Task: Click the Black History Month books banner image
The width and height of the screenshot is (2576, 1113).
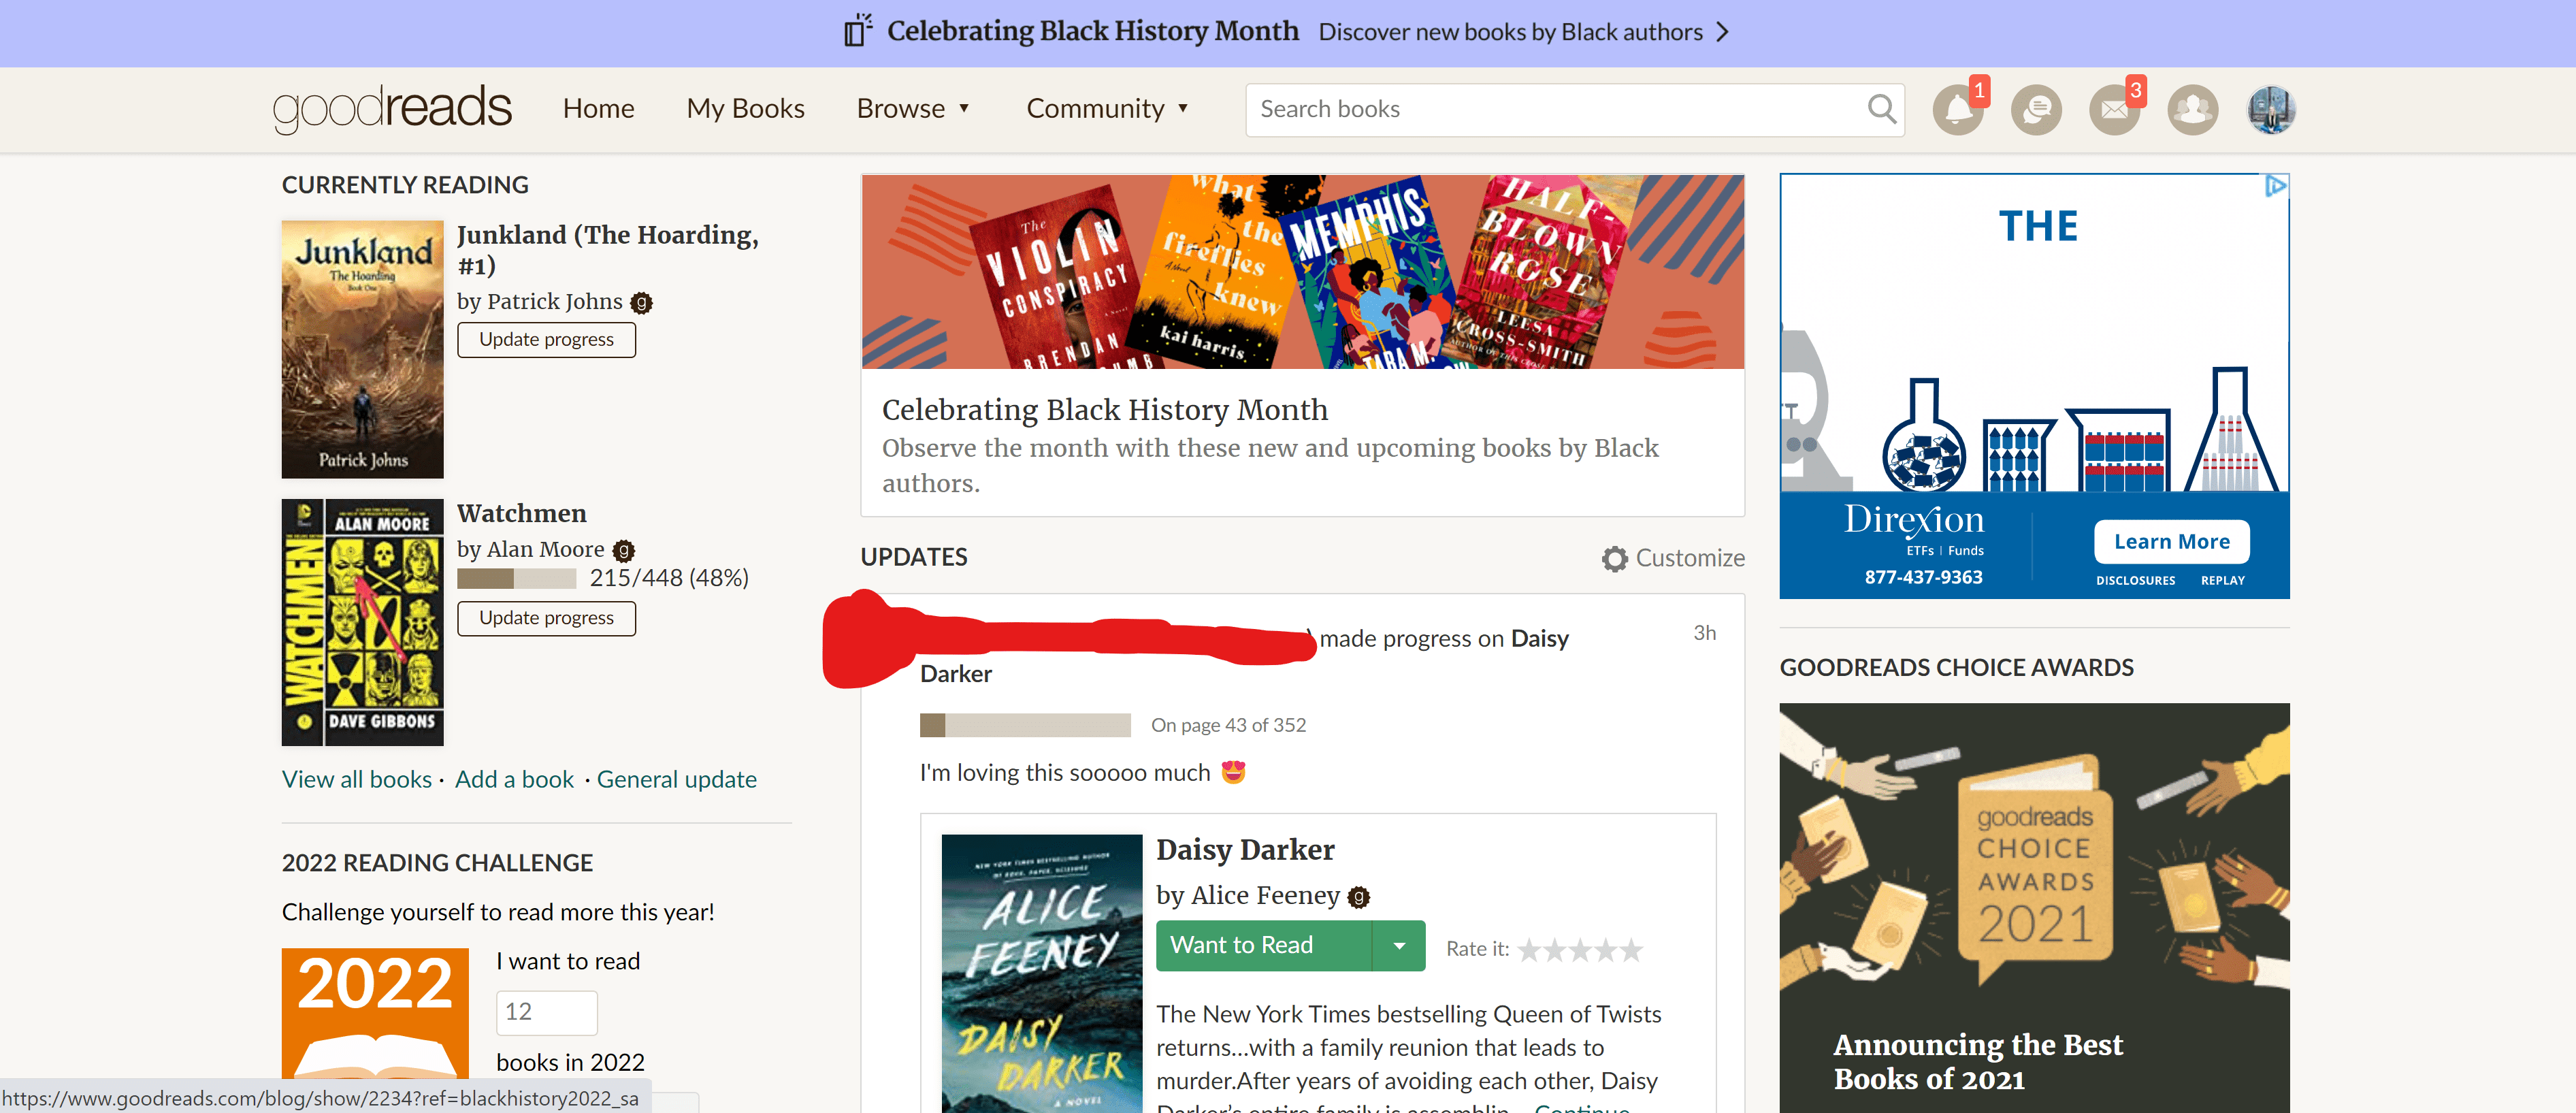Action: 1302,272
